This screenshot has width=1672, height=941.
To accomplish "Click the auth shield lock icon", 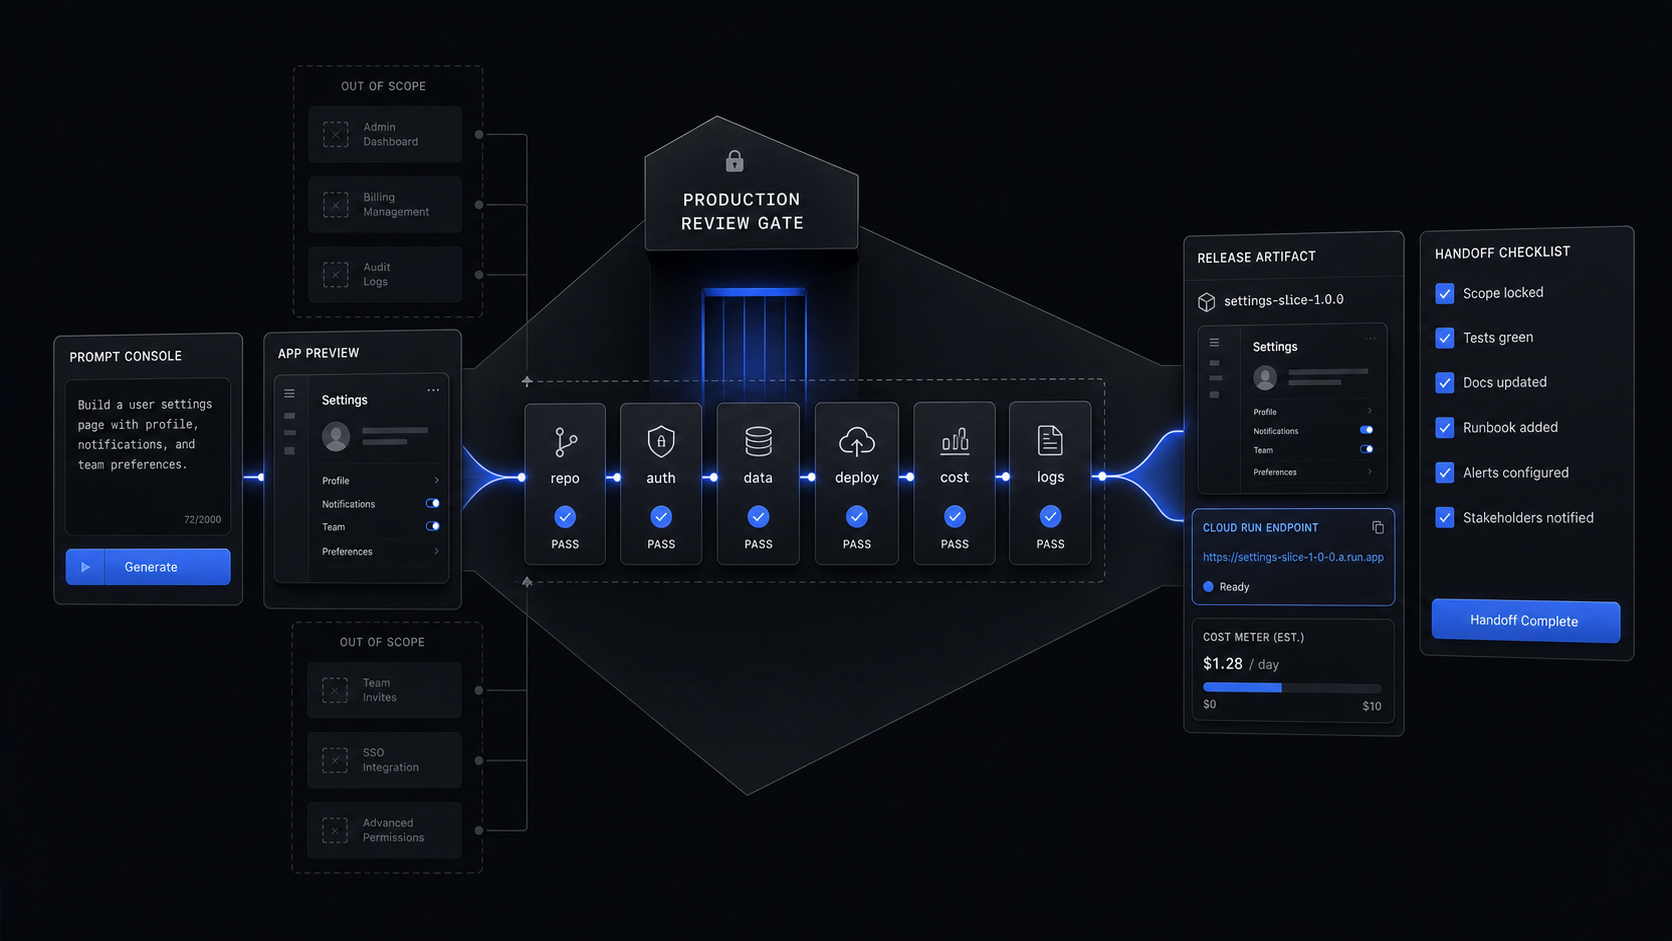I will pos(661,441).
